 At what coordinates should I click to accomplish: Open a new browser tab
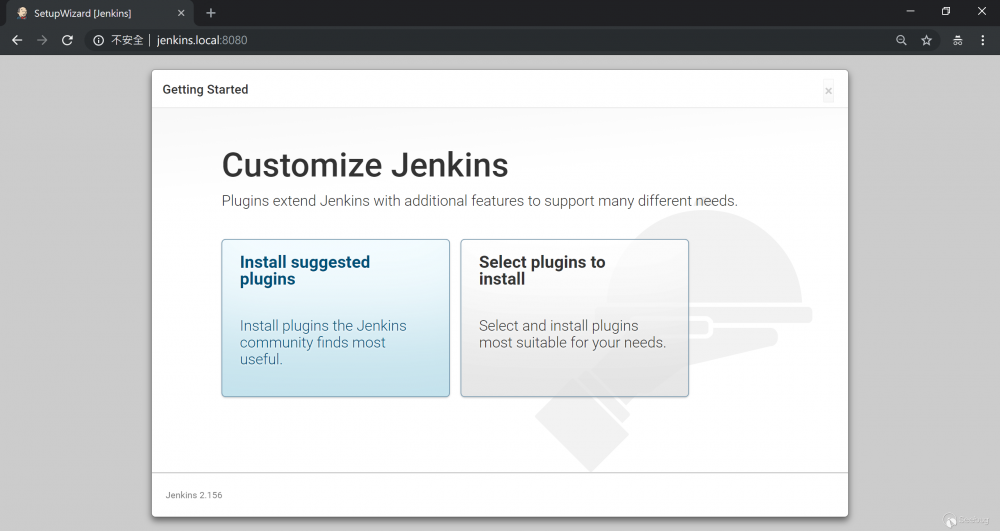tap(211, 13)
